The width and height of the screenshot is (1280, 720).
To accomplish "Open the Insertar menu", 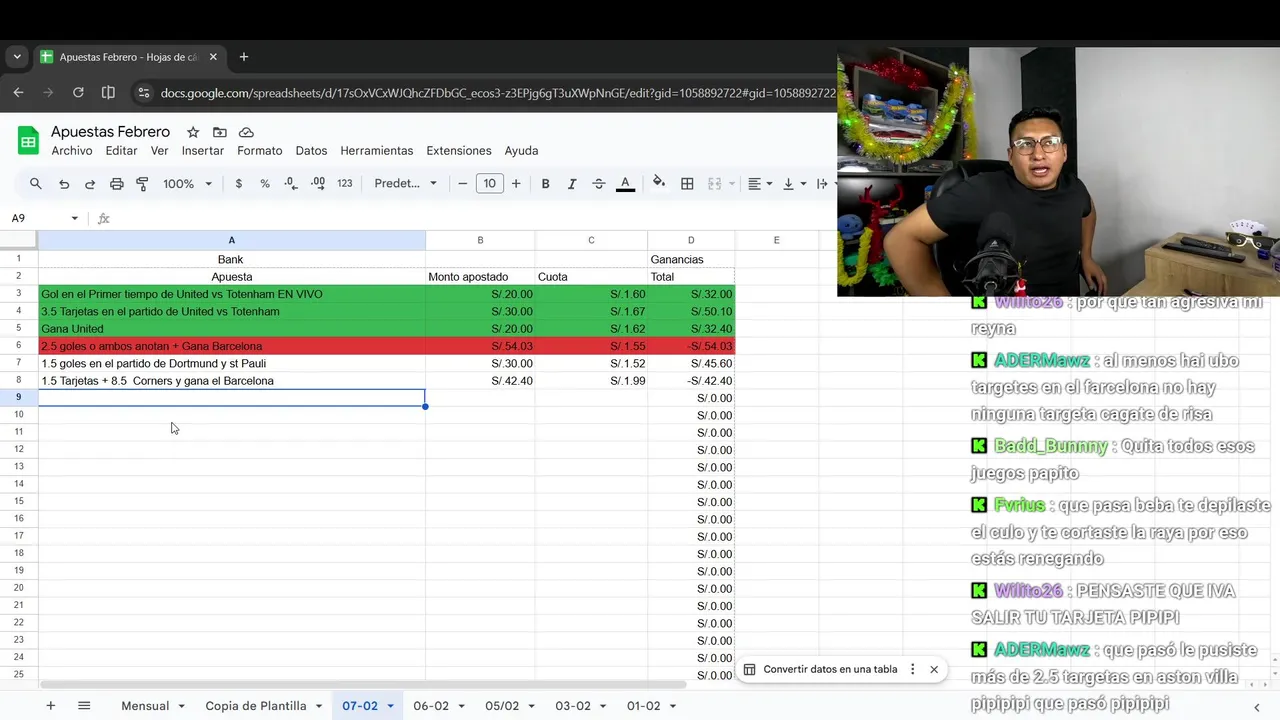I will coord(203,151).
